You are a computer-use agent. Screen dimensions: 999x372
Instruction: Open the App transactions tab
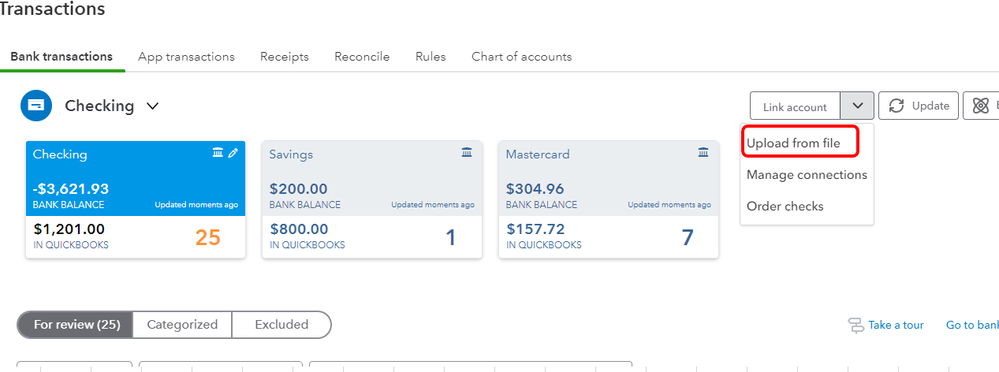pyautogui.click(x=186, y=57)
